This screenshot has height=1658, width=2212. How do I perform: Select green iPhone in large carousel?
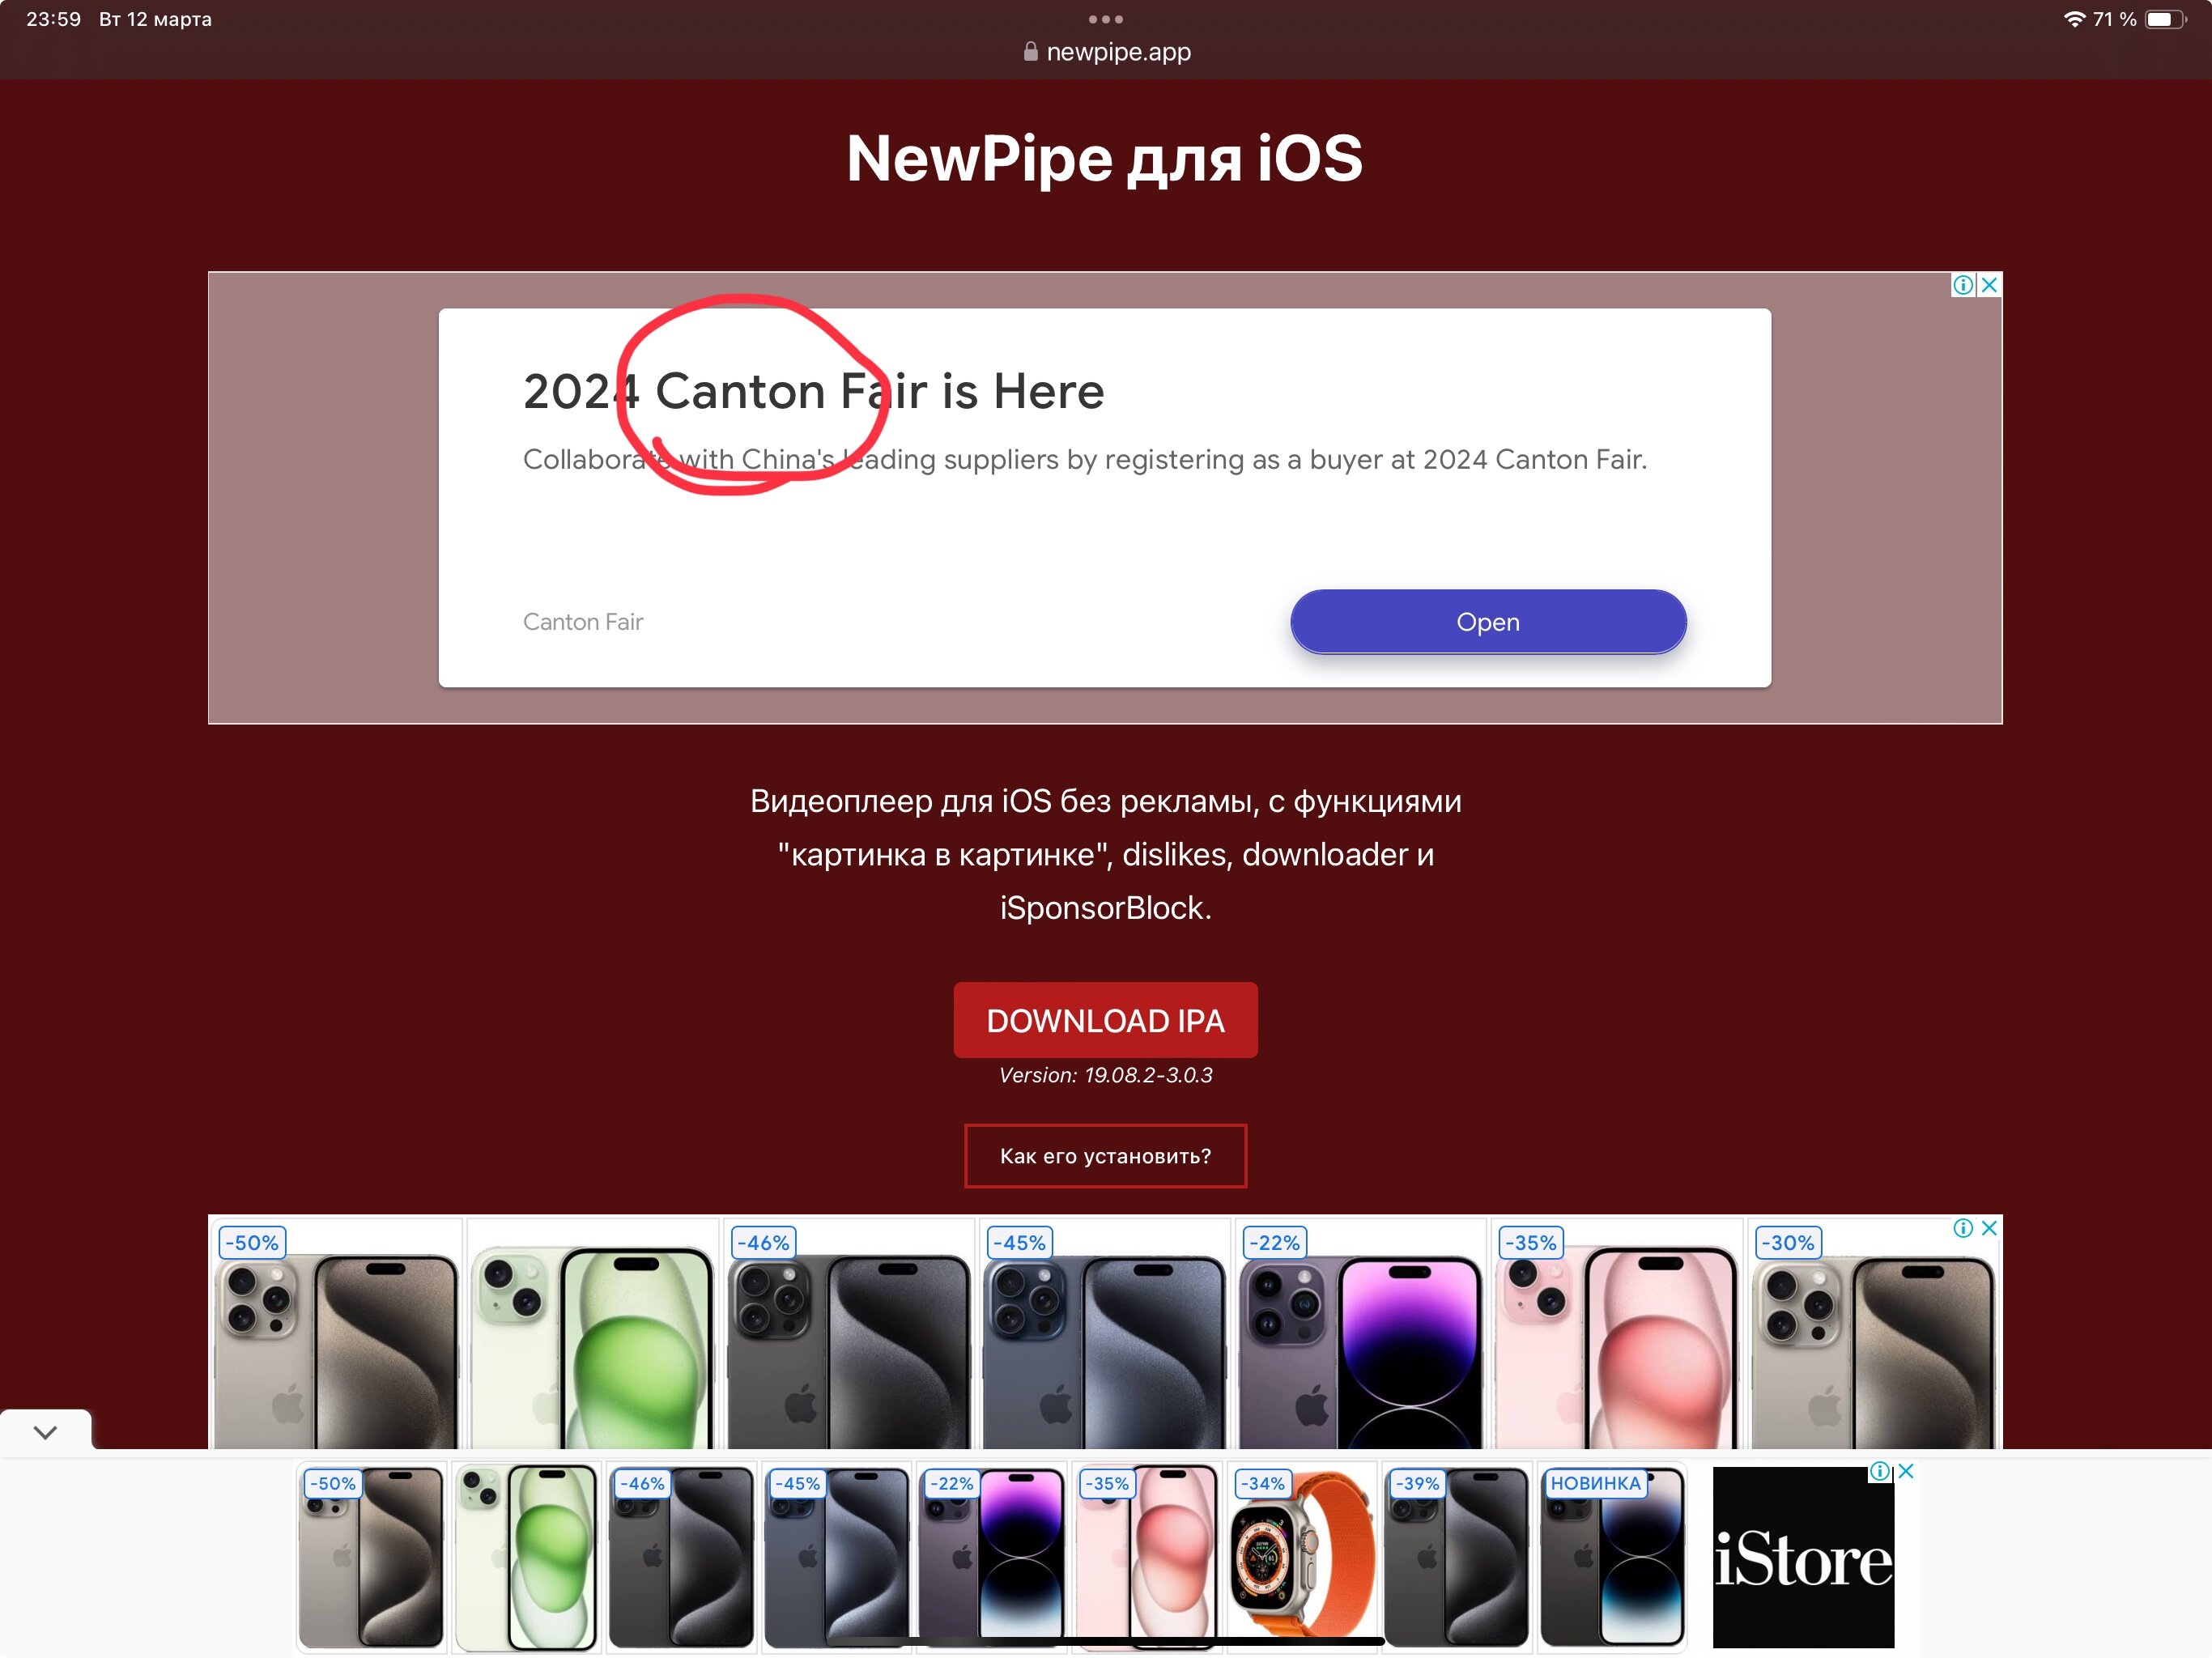(592, 1335)
